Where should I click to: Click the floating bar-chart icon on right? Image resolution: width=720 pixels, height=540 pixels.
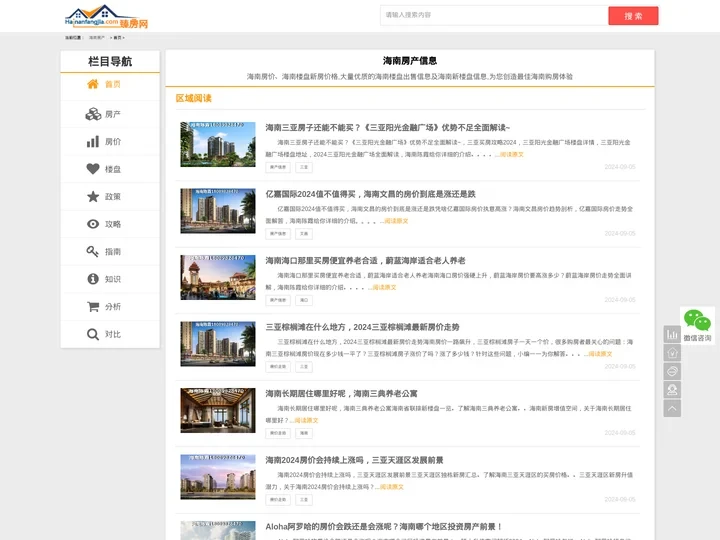pos(672,334)
